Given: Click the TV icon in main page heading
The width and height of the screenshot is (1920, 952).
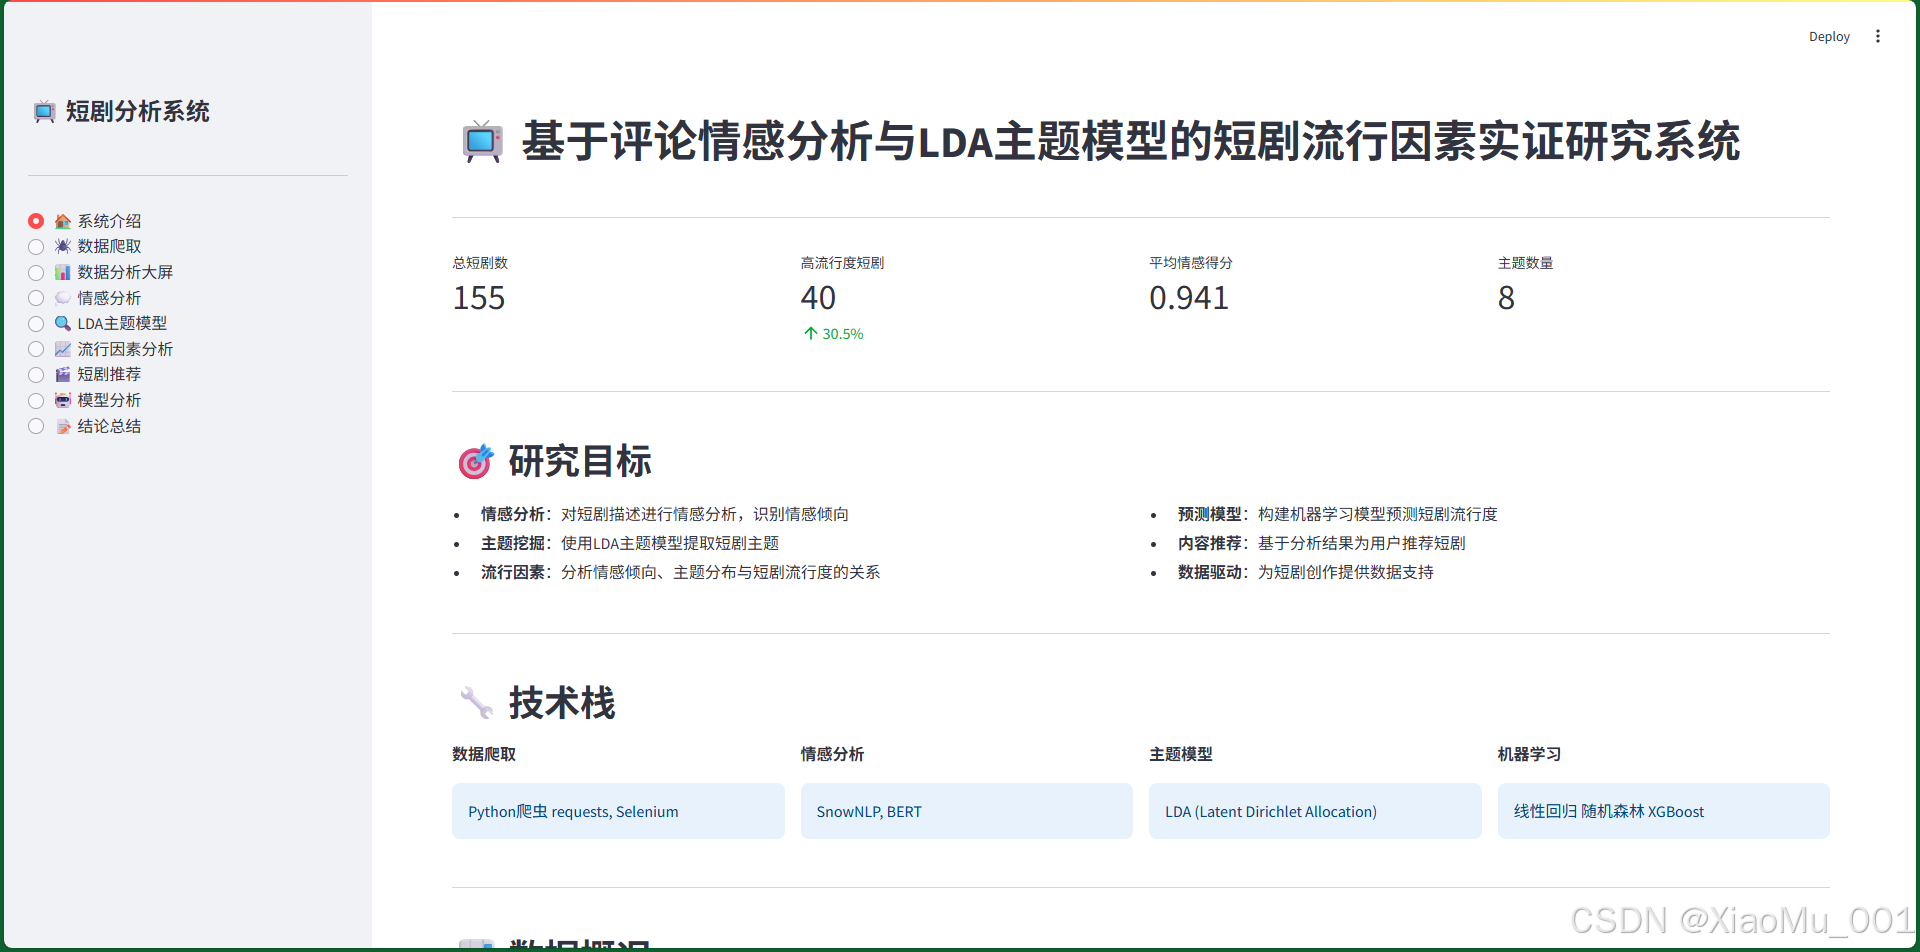Looking at the screenshot, I should coord(482,142).
